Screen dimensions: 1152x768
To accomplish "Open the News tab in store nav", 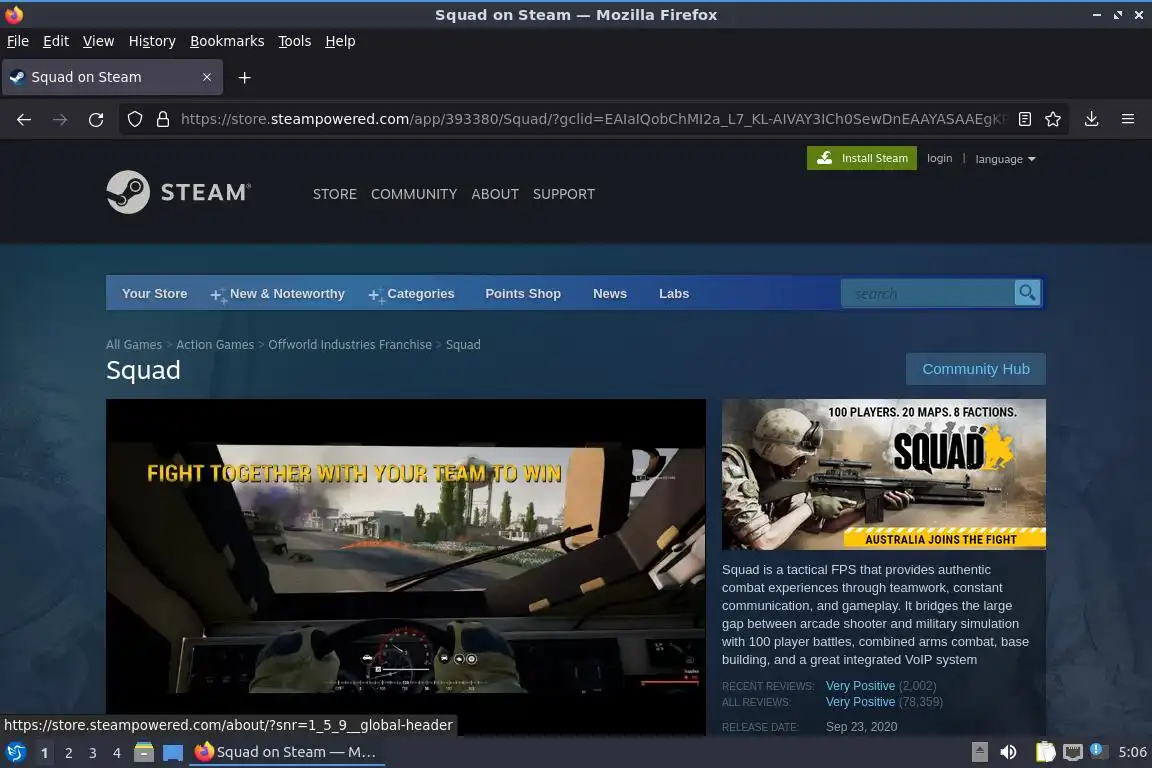I will click(610, 293).
